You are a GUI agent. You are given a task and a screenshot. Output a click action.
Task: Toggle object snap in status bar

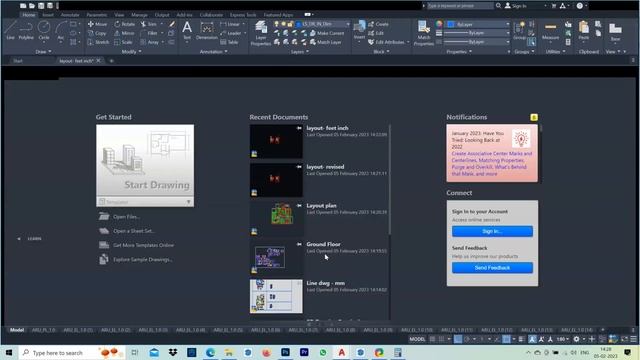click(x=507, y=339)
